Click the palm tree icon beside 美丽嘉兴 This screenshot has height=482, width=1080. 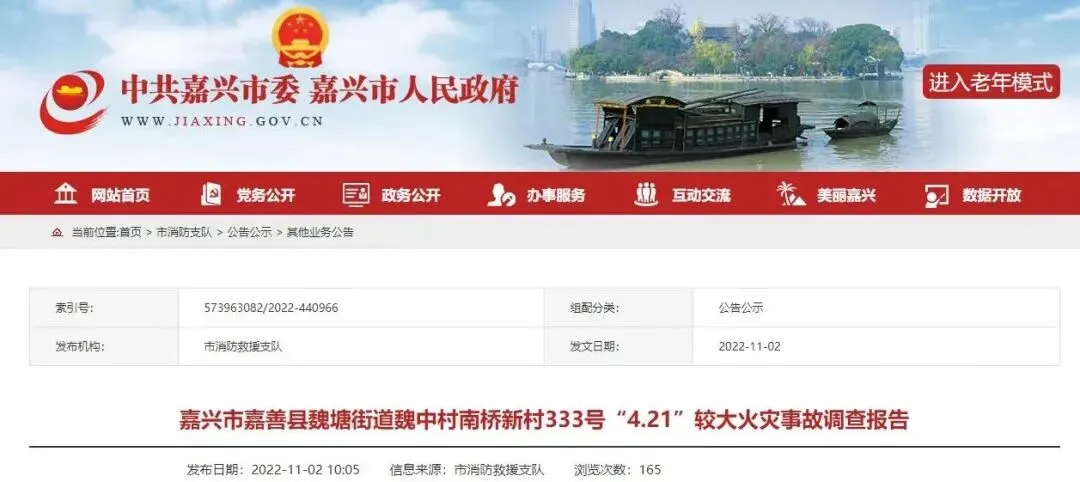(791, 194)
